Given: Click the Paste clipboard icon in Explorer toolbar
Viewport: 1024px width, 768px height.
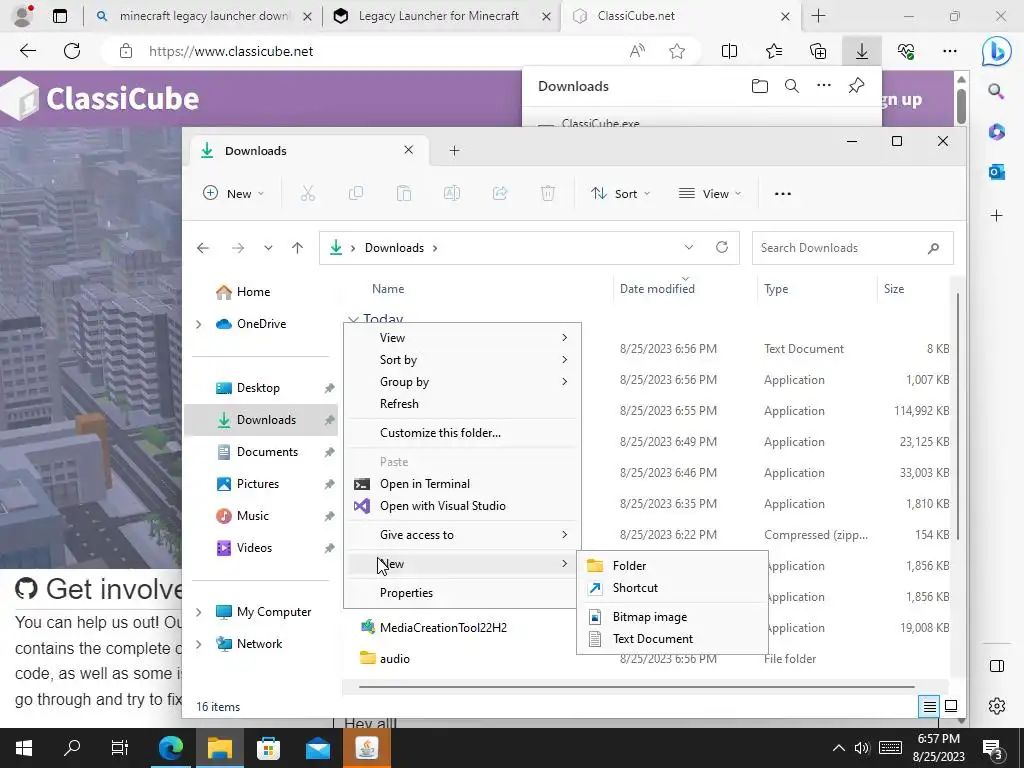Looking at the screenshot, I should pos(404,193).
